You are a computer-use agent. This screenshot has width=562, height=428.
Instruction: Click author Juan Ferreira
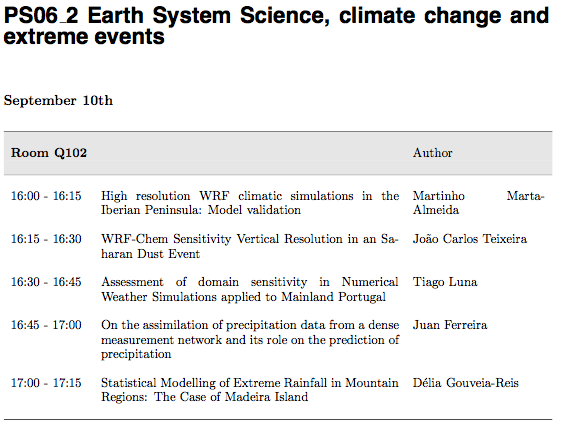click(450, 325)
